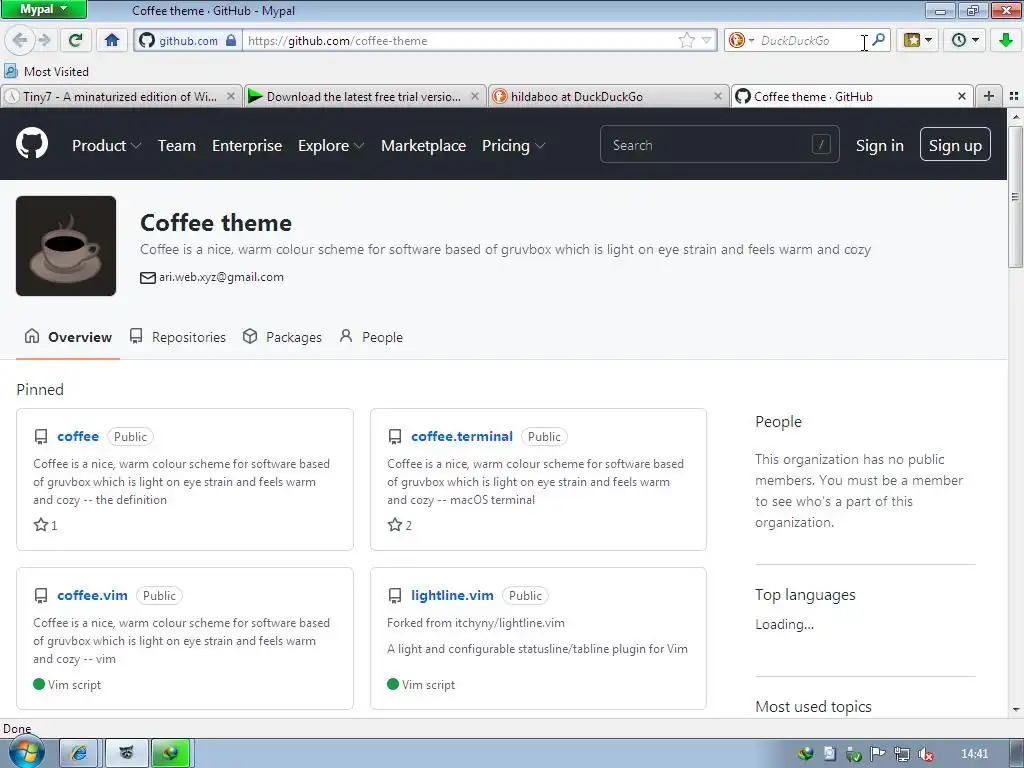Open a new tab with plus button

point(989,96)
